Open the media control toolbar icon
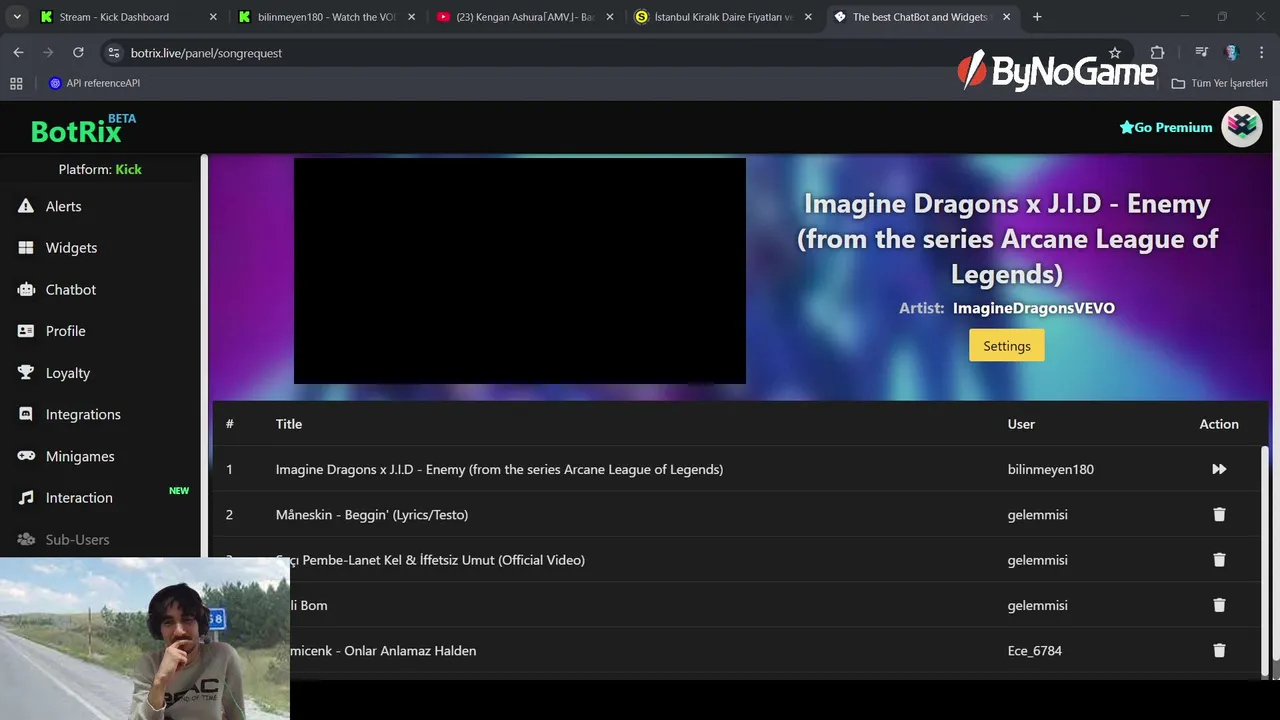The image size is (1280, 720). [1201, 53]
